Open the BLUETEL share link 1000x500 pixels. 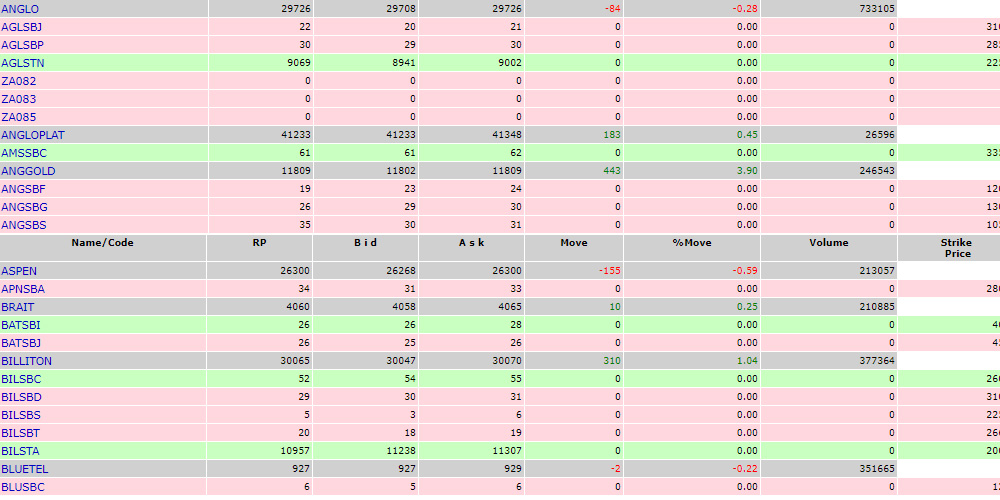click(x=24, y=469)
